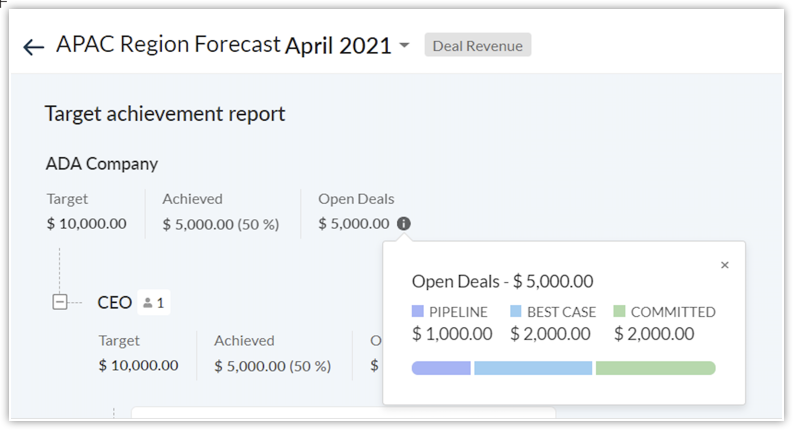
Task: Click the Deal Revenue badge
Action: [x=477, y=46]
